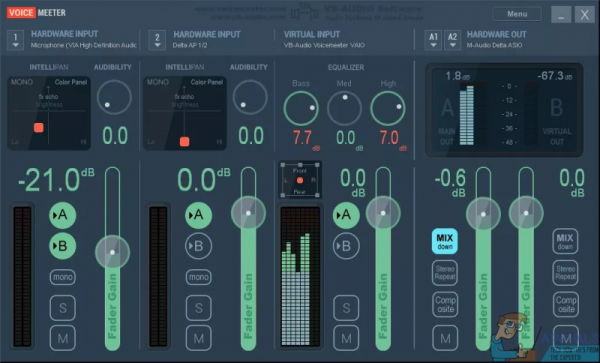This screenshot has width=600, height=363.
Task: Mute the virtual input strip
Action: tap(346, 338)
